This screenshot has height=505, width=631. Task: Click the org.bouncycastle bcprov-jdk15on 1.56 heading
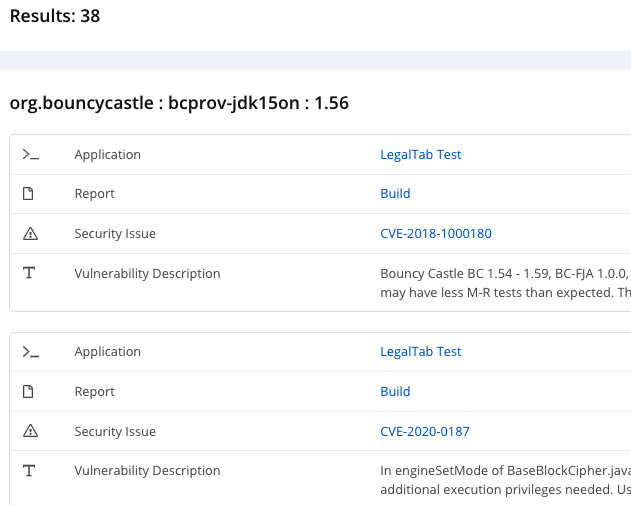[179, 103]
